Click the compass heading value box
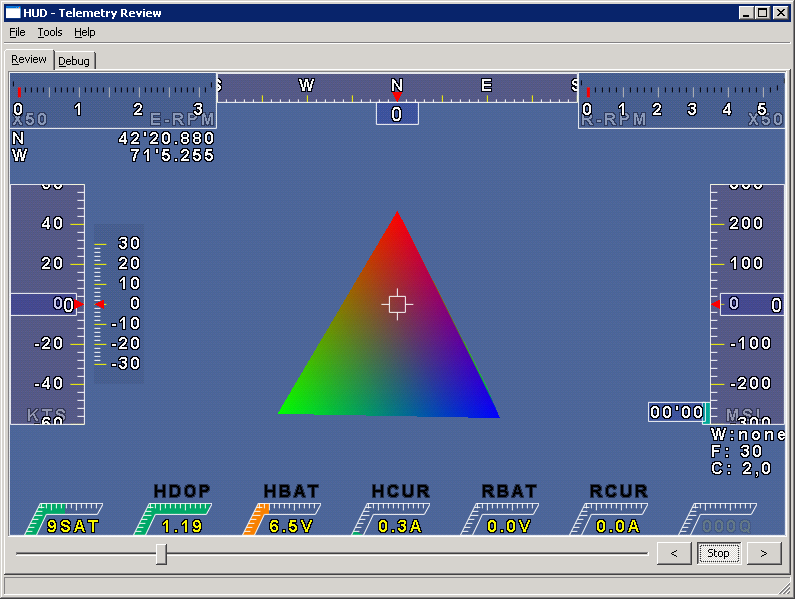Image resolution: width=795 pixels, height=599 pixels. point(397,114)
